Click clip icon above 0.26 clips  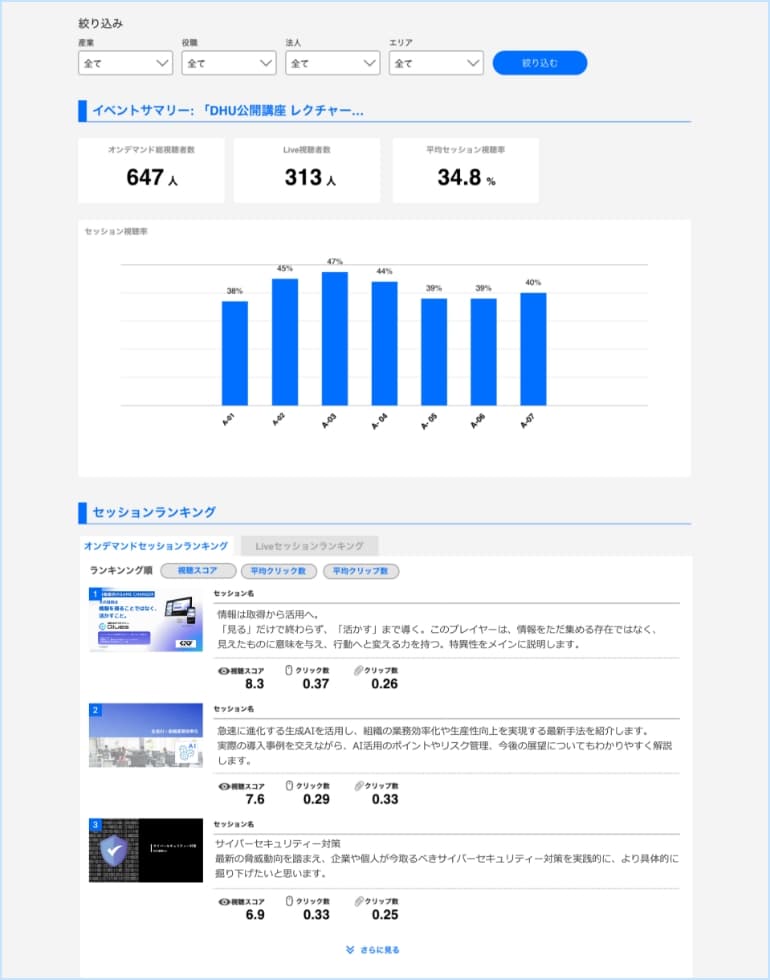(358, 670)
